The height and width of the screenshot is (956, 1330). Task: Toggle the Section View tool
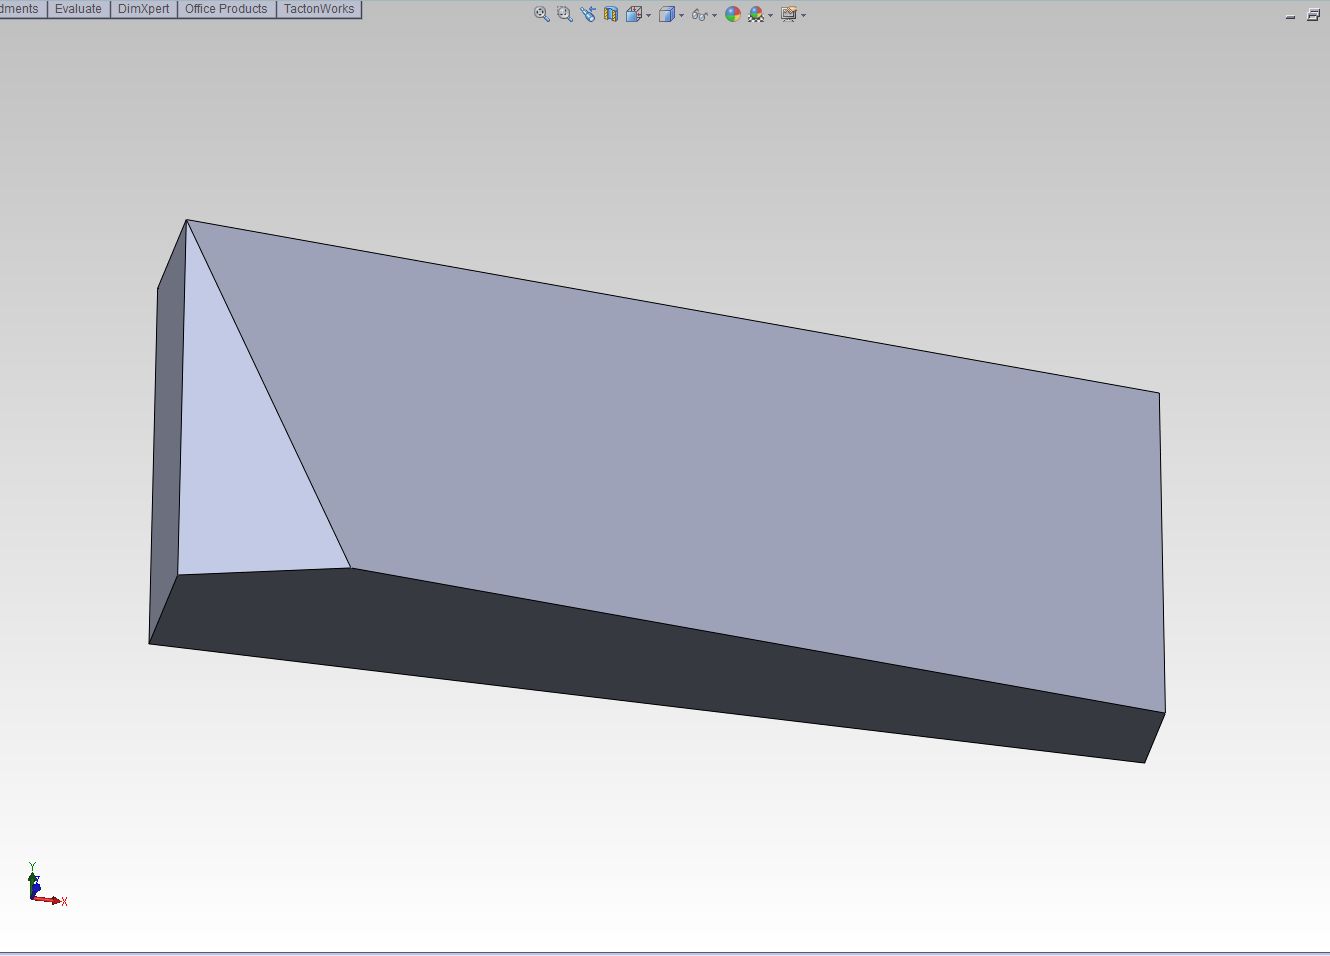pyautogui.click(x=610, y=14)
